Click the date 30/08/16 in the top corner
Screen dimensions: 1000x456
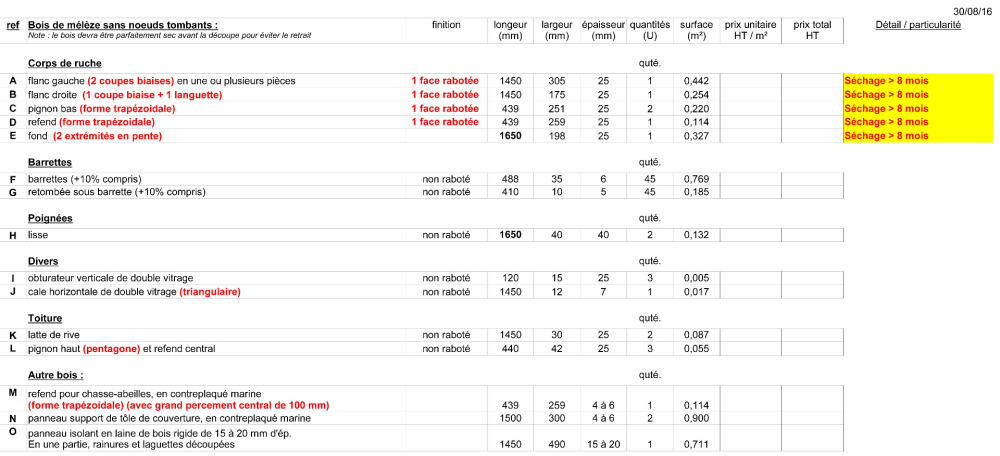[x=974, y=9]
